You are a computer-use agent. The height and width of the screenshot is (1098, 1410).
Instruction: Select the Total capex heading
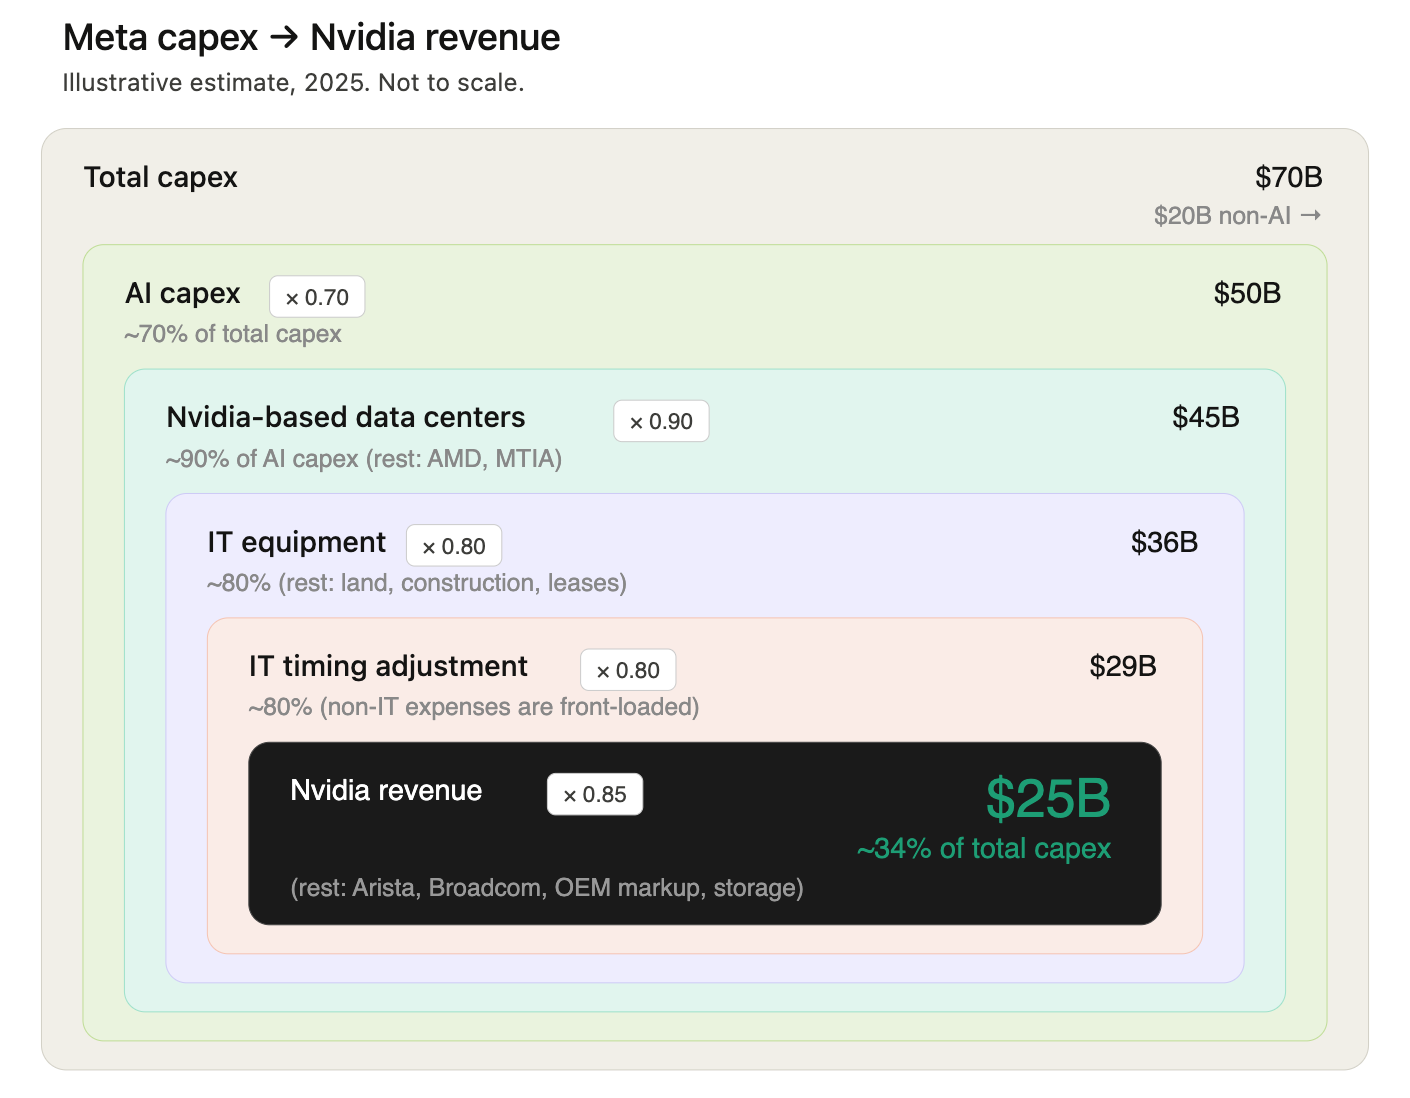point(161,177)
